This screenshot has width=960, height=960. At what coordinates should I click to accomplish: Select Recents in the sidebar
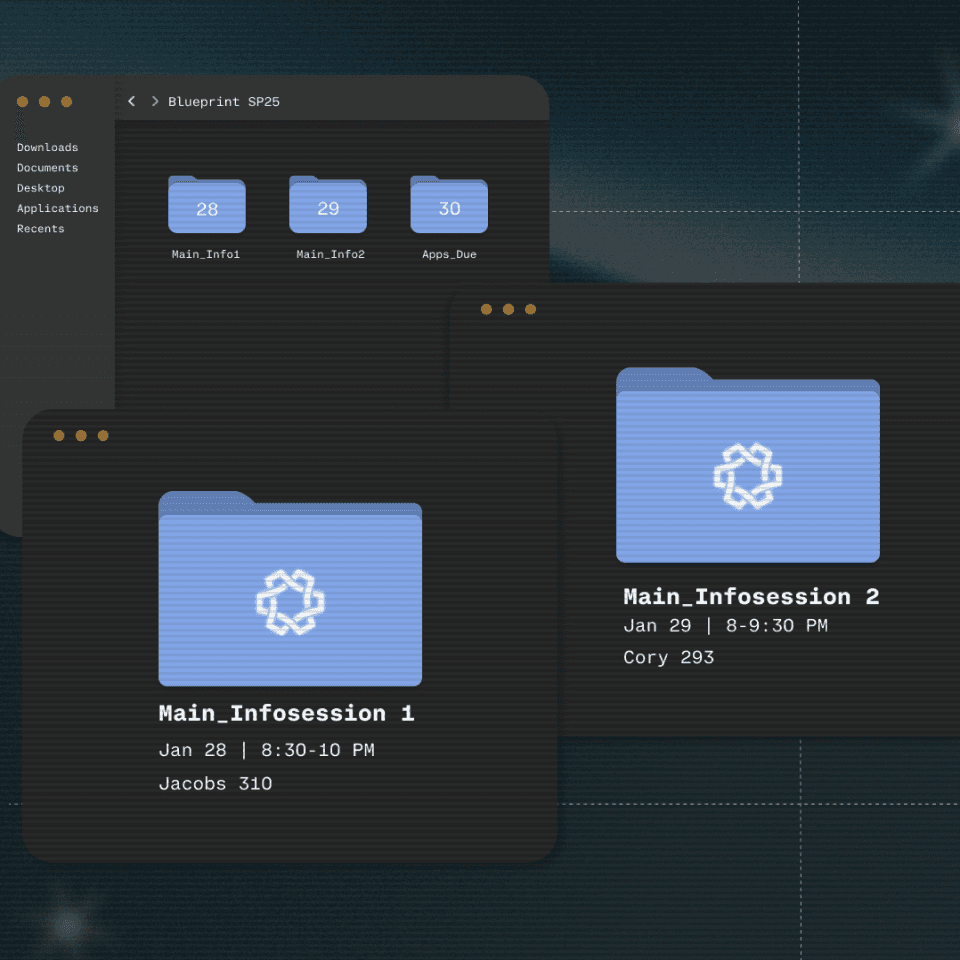(40, 228)
